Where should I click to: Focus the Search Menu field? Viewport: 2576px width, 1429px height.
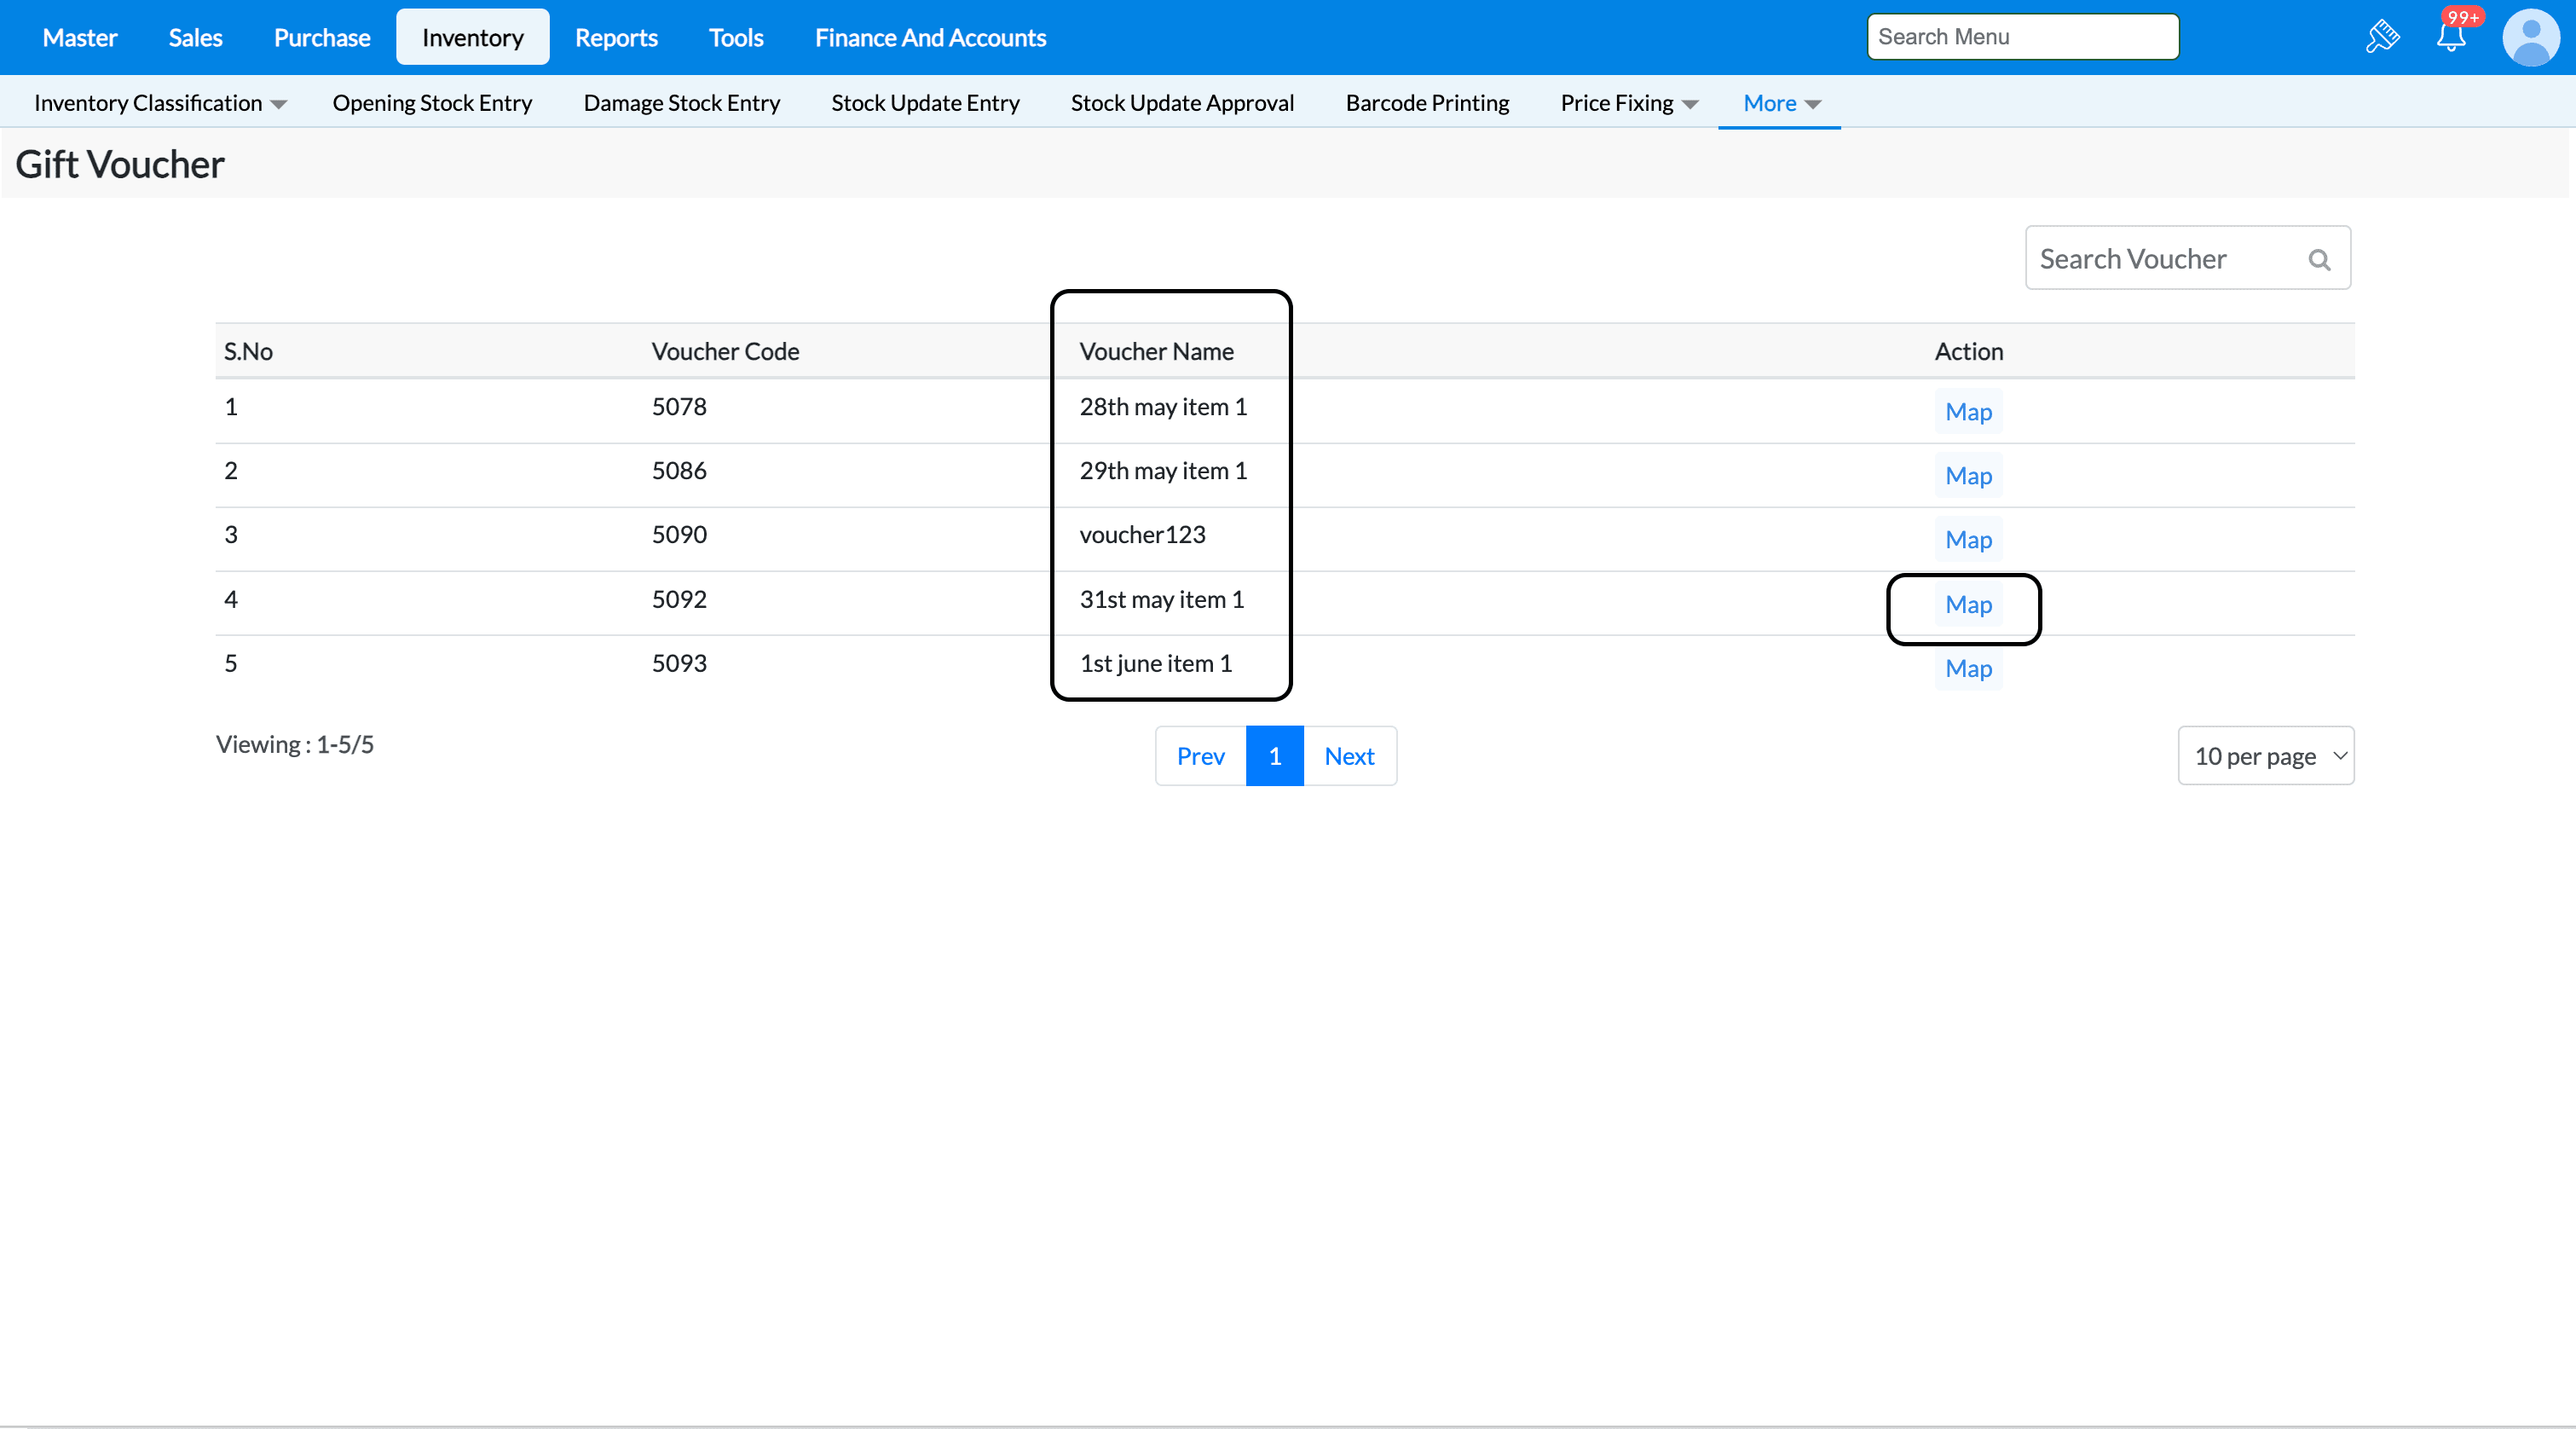(2022, 37)
